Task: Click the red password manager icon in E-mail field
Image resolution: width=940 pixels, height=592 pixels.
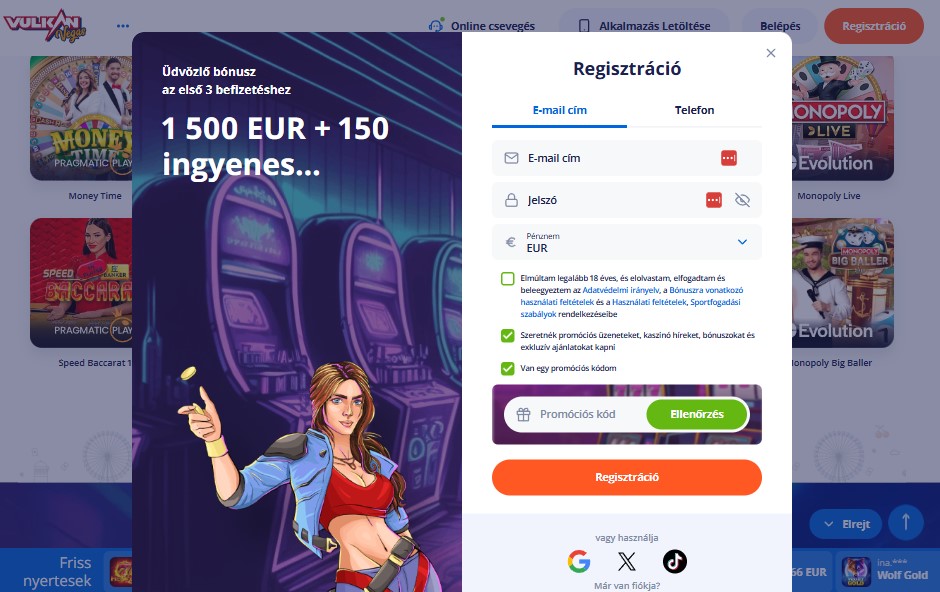Action: [x=728, y=158]
